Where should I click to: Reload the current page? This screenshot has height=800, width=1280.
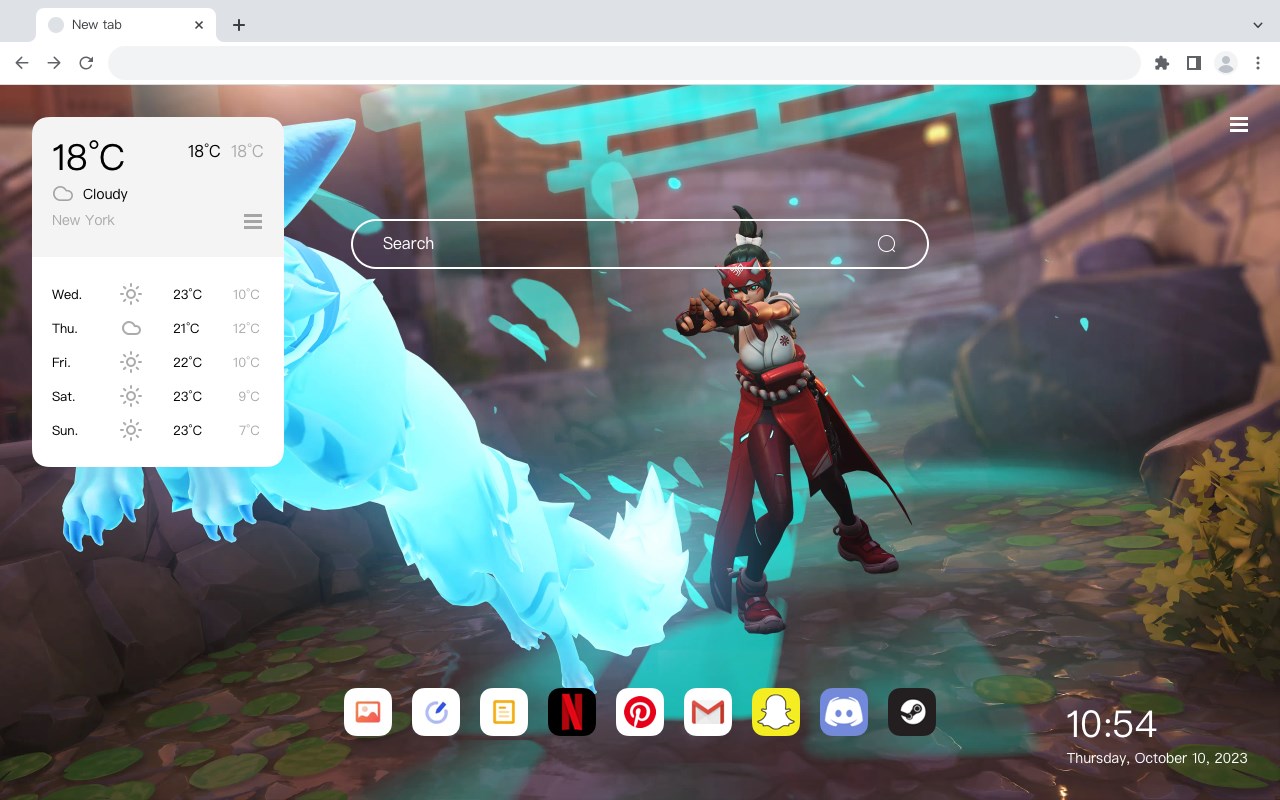[86, 63]
